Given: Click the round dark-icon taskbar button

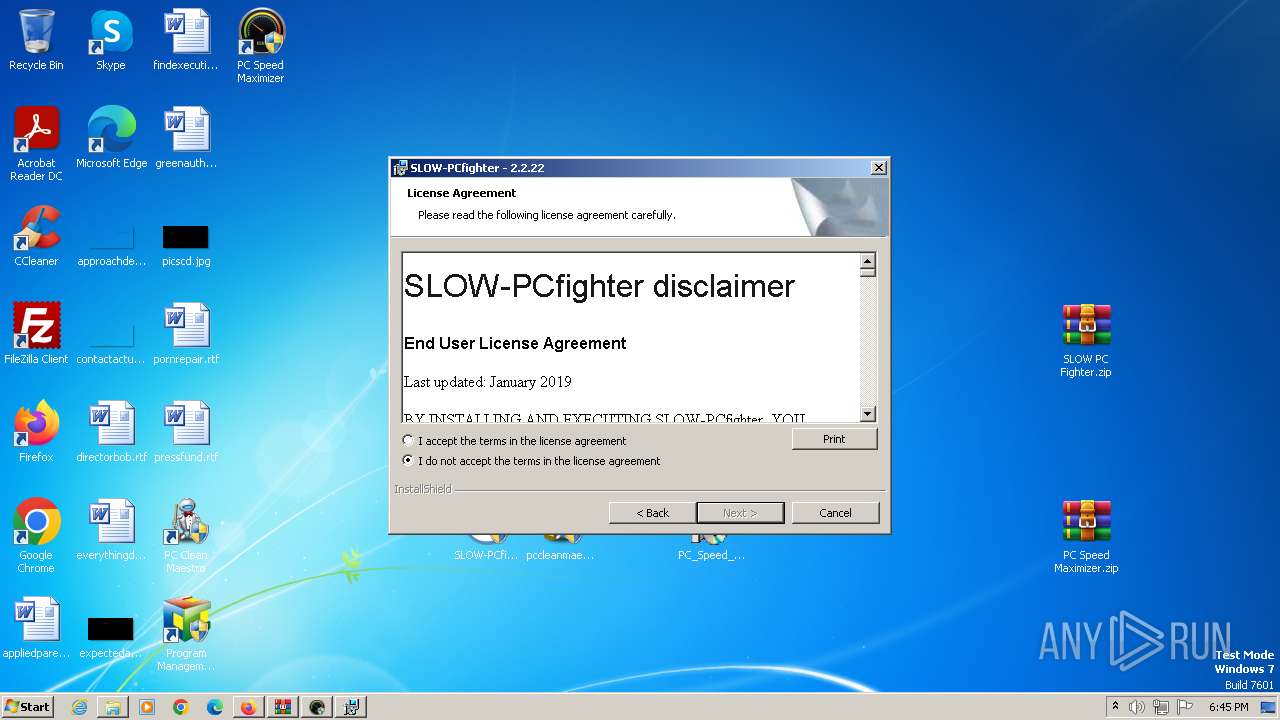Looking at the screenshot, I should (317, 707).
